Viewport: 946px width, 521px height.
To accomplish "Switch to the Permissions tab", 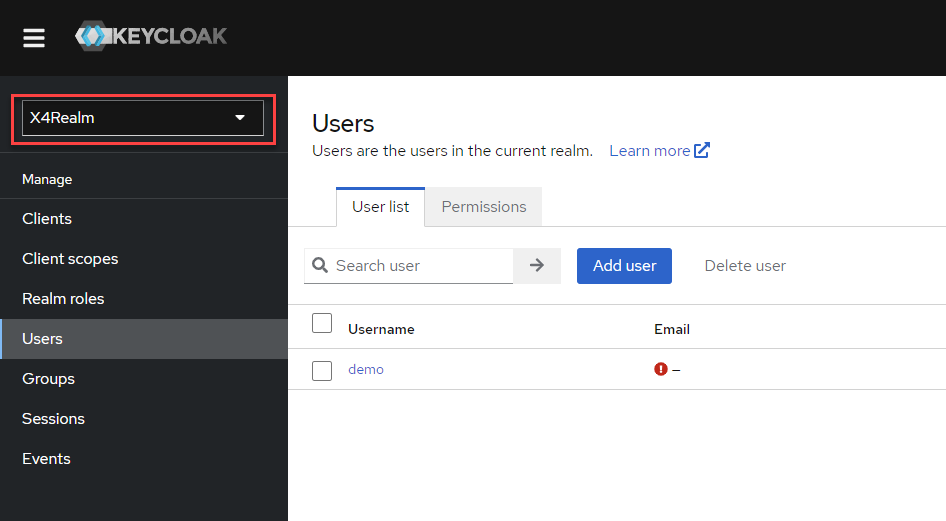I will (484, 207).
